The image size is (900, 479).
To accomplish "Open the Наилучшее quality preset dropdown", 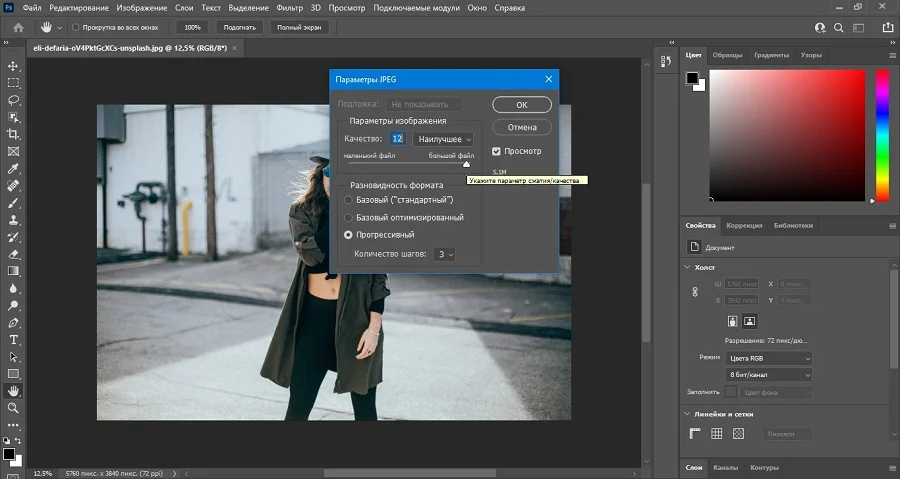I will coord(443,139).
